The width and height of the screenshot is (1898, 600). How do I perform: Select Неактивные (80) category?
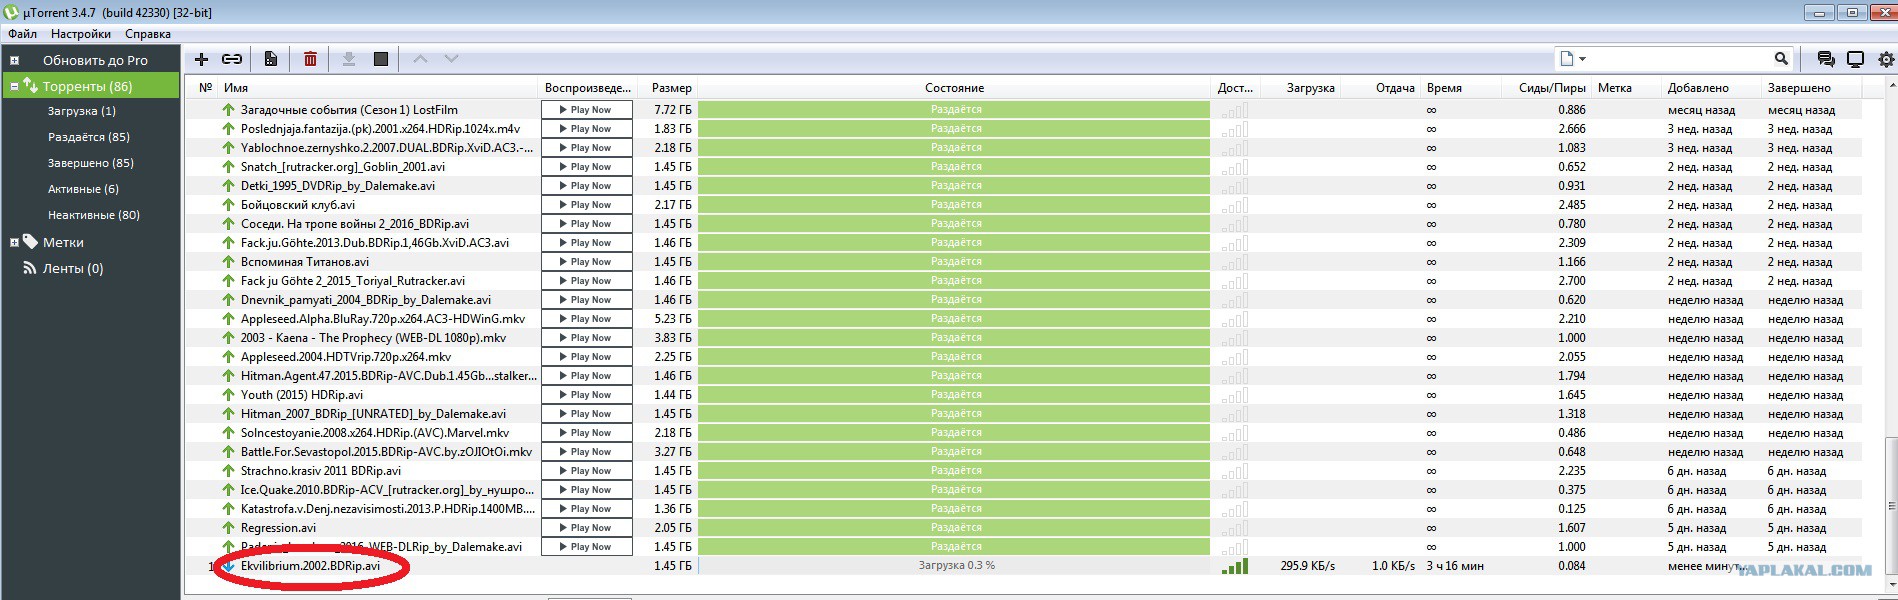coord(94,215)
